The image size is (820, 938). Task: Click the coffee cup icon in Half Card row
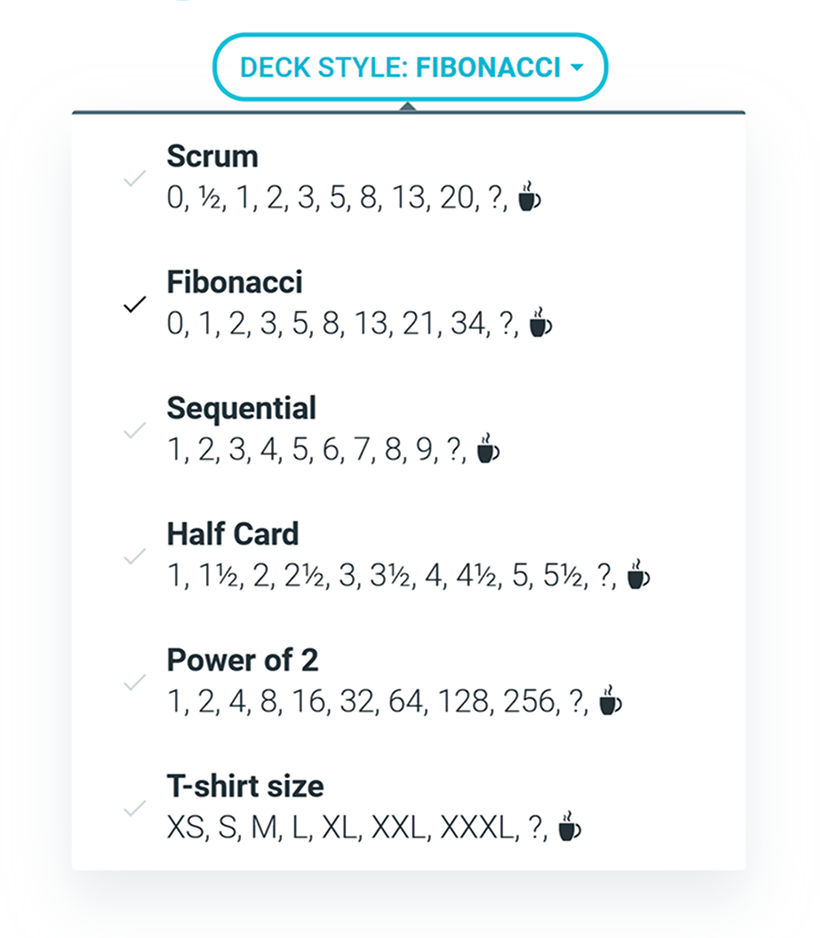(x=638, y=574)
